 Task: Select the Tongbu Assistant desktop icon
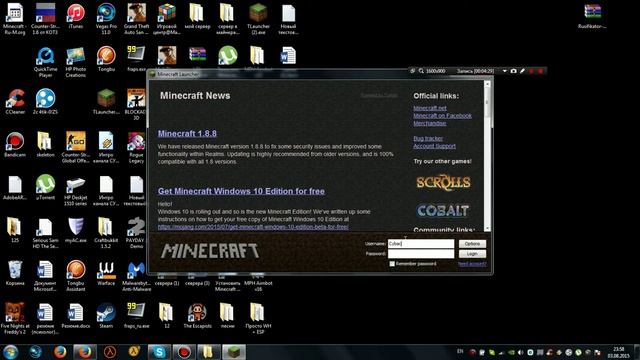pos(76,276)
